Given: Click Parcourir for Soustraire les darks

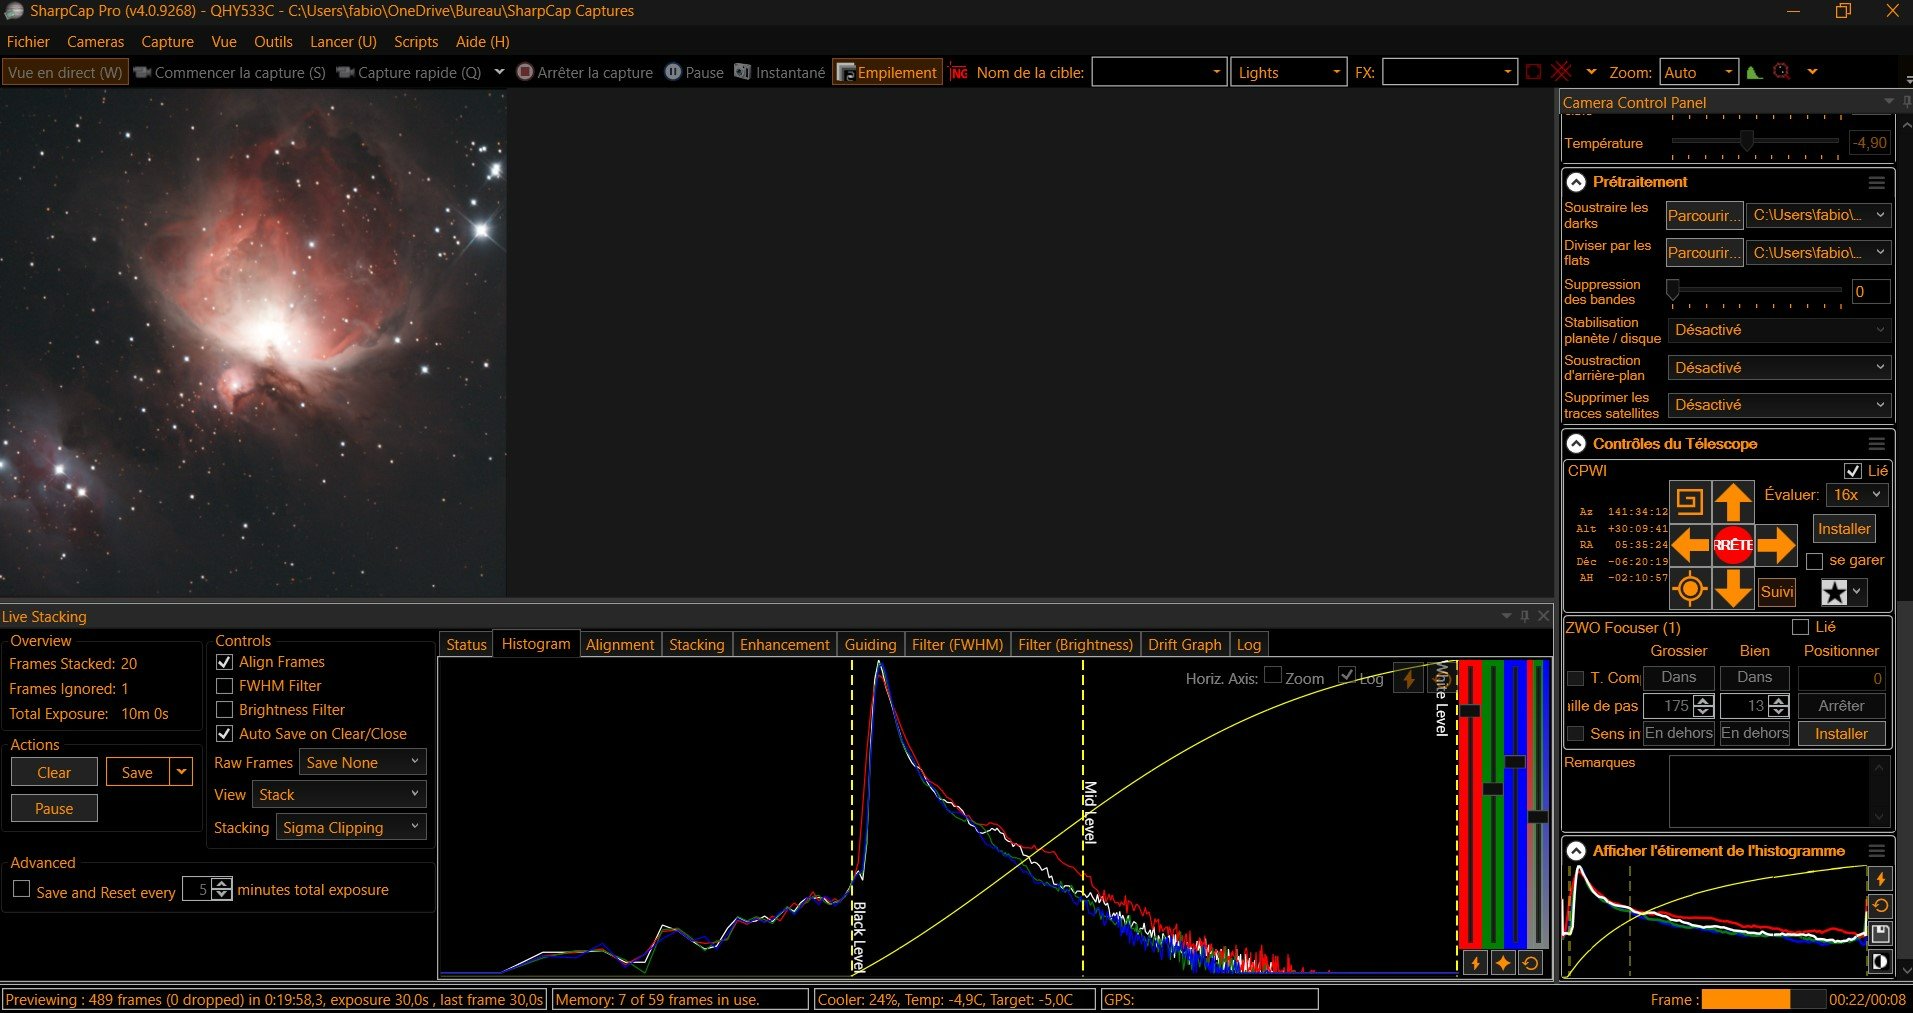Looking at the screenshot, I should tap(1704, 215).
